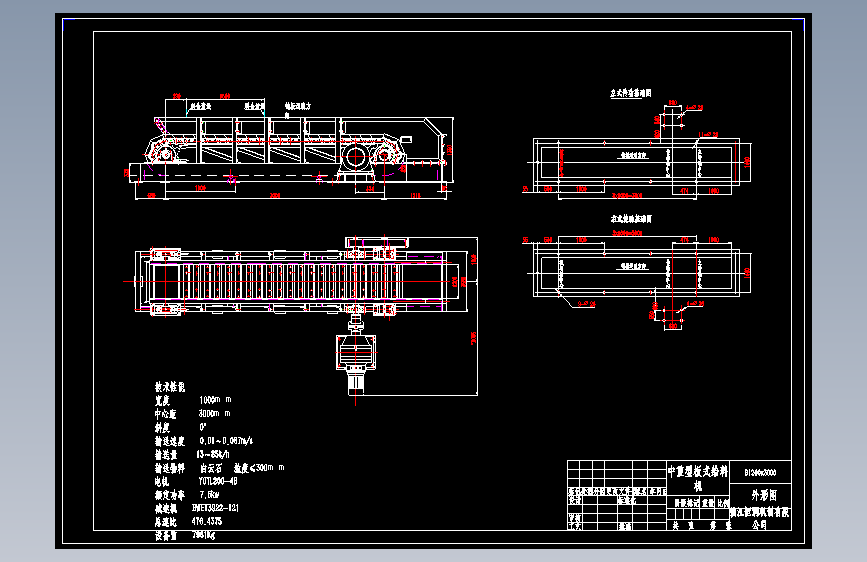This screenshot has width=867, height=562.
Task: Select the 宽度 width specification row
Action: click(x=193, y=400)
